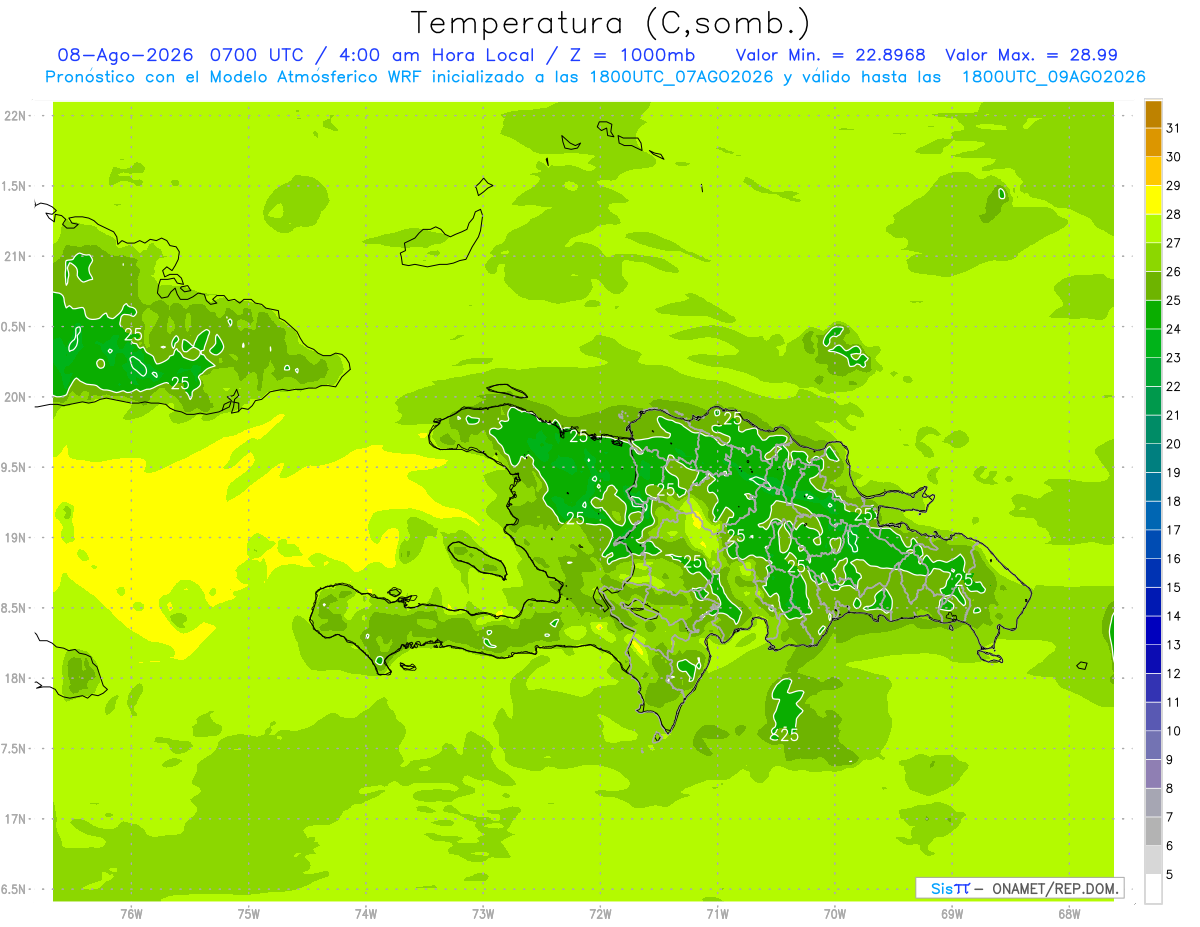Screen dimensions: 1200x927
Task: Click the colorbar label '5'
Action: pos(1169,875)
